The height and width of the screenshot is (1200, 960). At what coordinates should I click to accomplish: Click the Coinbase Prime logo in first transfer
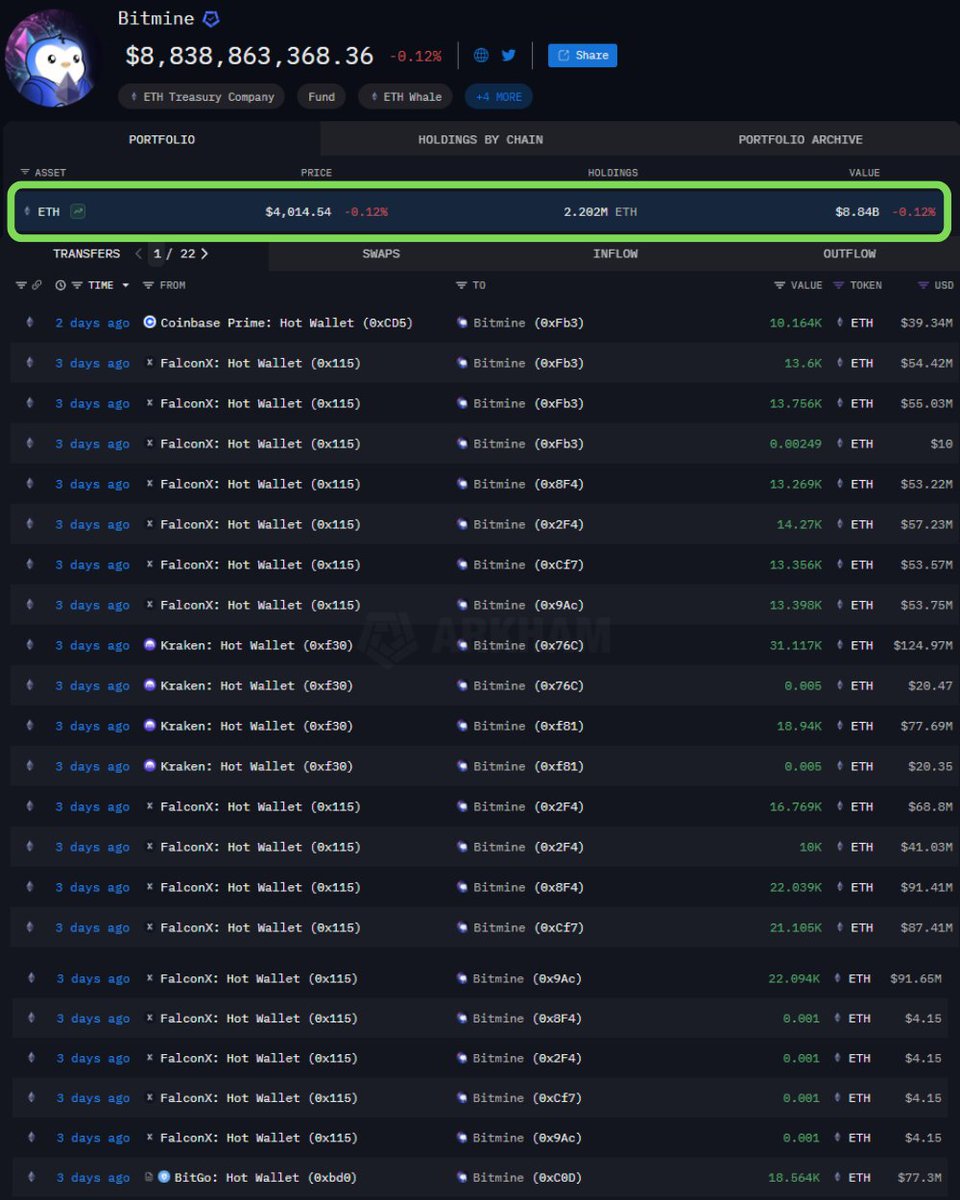tap(150, 323)
